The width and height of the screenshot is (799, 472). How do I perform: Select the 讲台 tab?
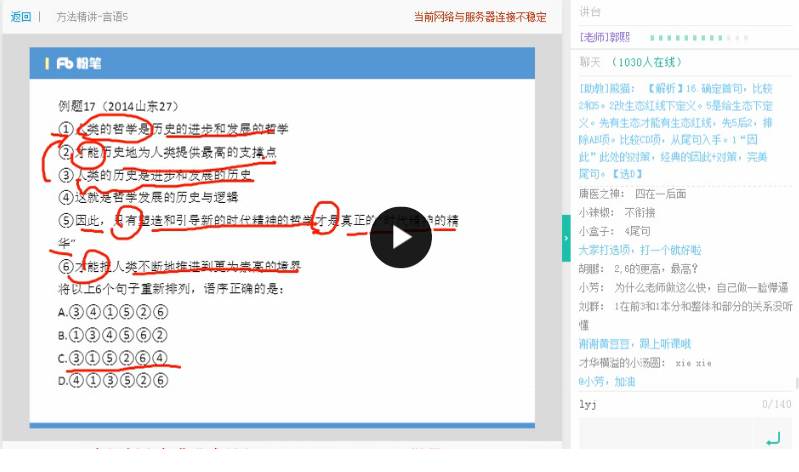[590, 12]
